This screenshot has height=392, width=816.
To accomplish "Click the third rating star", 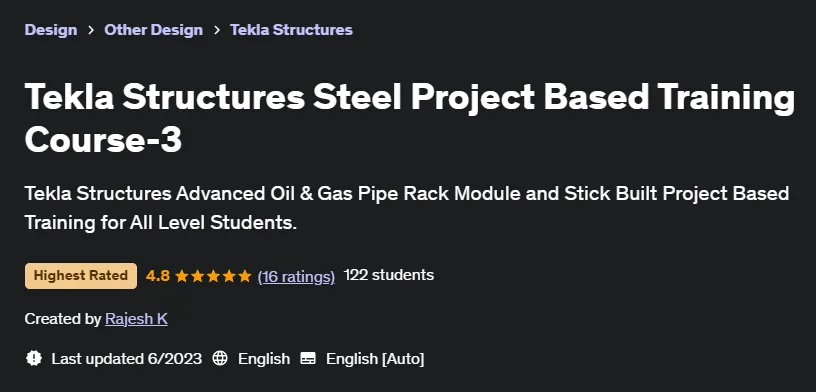I will click(213, 276).
